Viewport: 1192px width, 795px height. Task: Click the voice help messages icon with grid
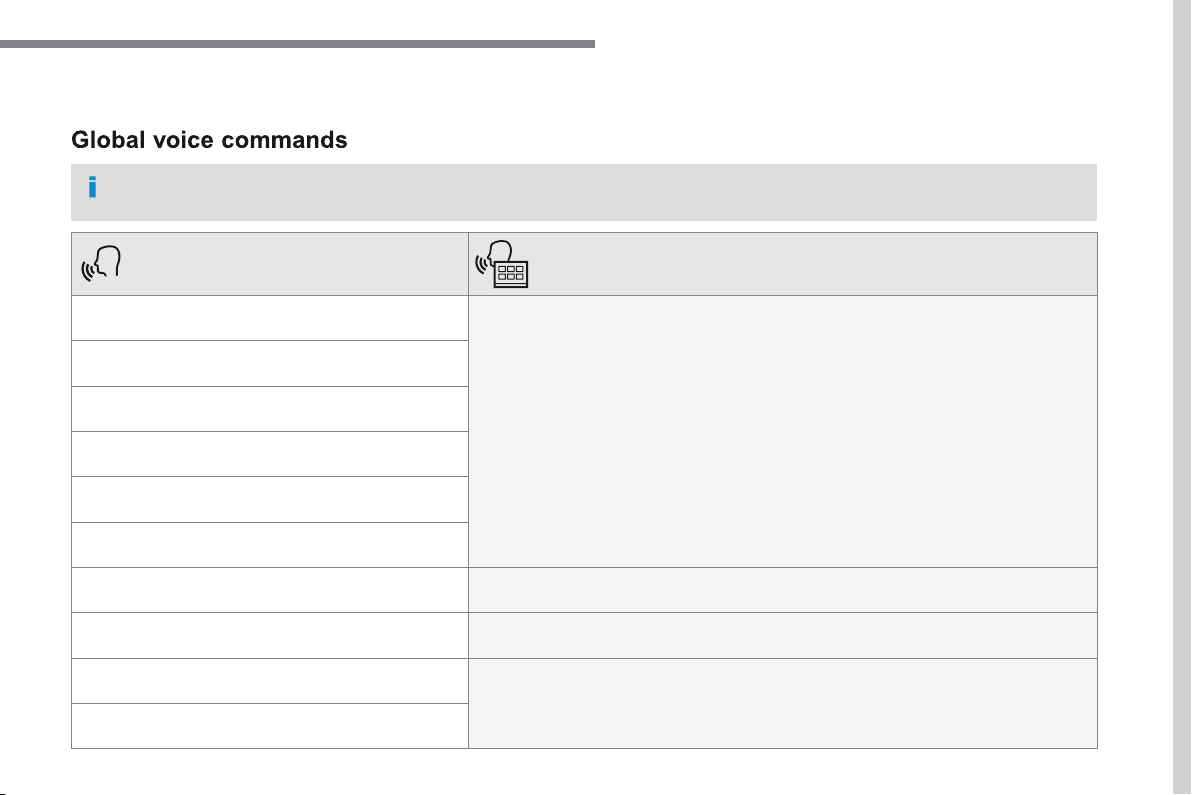click(502, 264)
